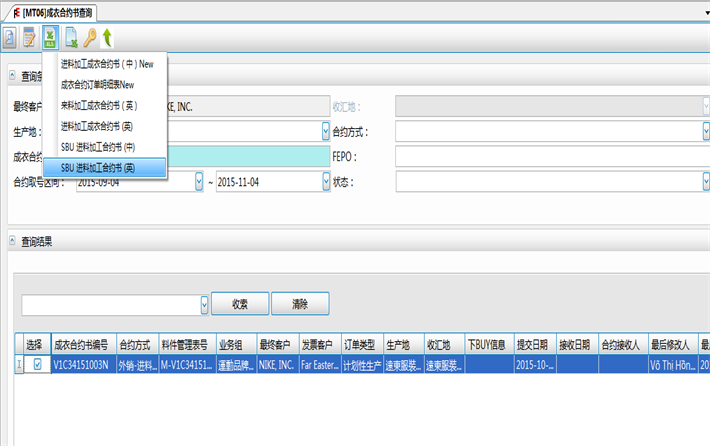Screen dimensions: 710x446
Task: Open the 合约方式 dropdown
Action: 705,132
